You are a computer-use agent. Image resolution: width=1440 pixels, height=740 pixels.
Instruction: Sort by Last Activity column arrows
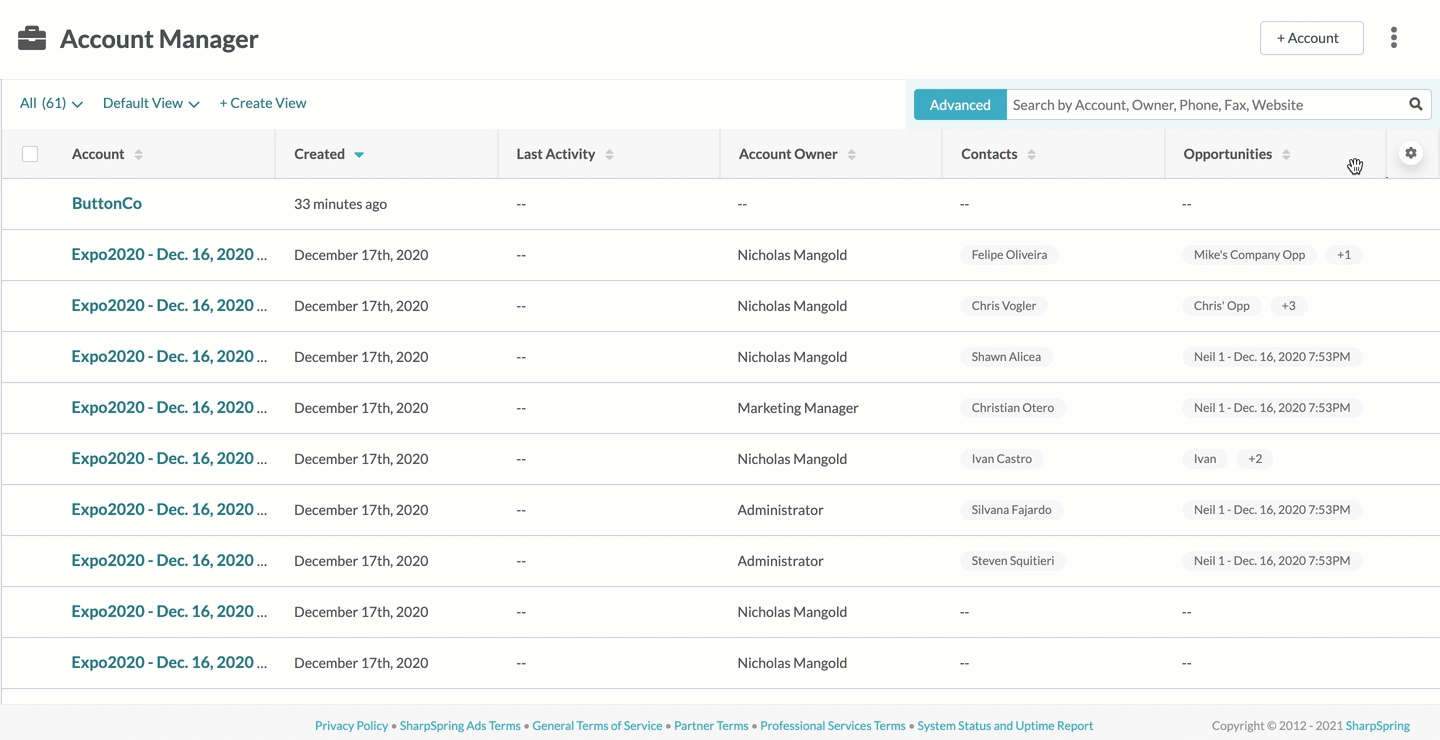point(609,154)
